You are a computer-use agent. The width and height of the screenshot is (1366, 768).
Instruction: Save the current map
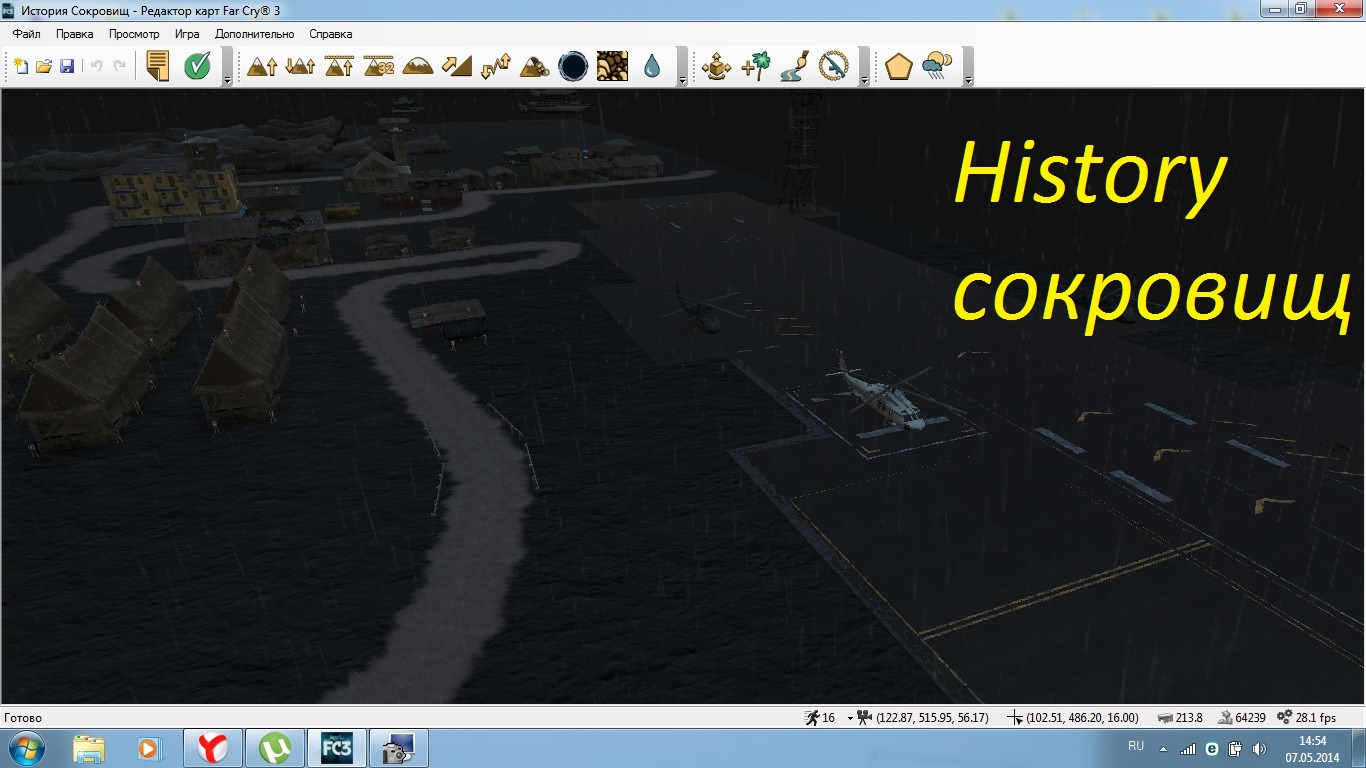[68, 66]
